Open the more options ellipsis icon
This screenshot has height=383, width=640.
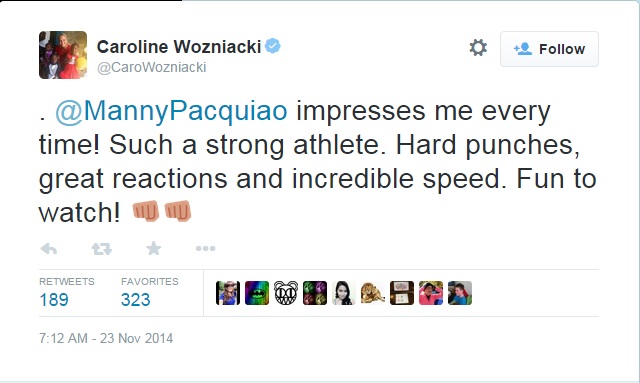205,248
